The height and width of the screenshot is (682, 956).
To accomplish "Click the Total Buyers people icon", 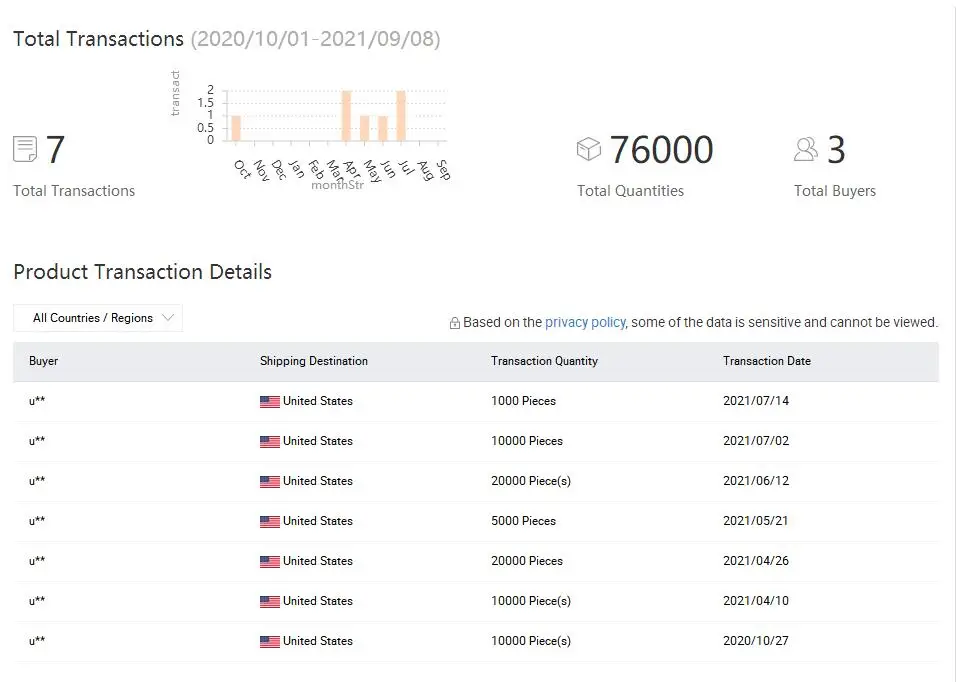I will [806, 150].
